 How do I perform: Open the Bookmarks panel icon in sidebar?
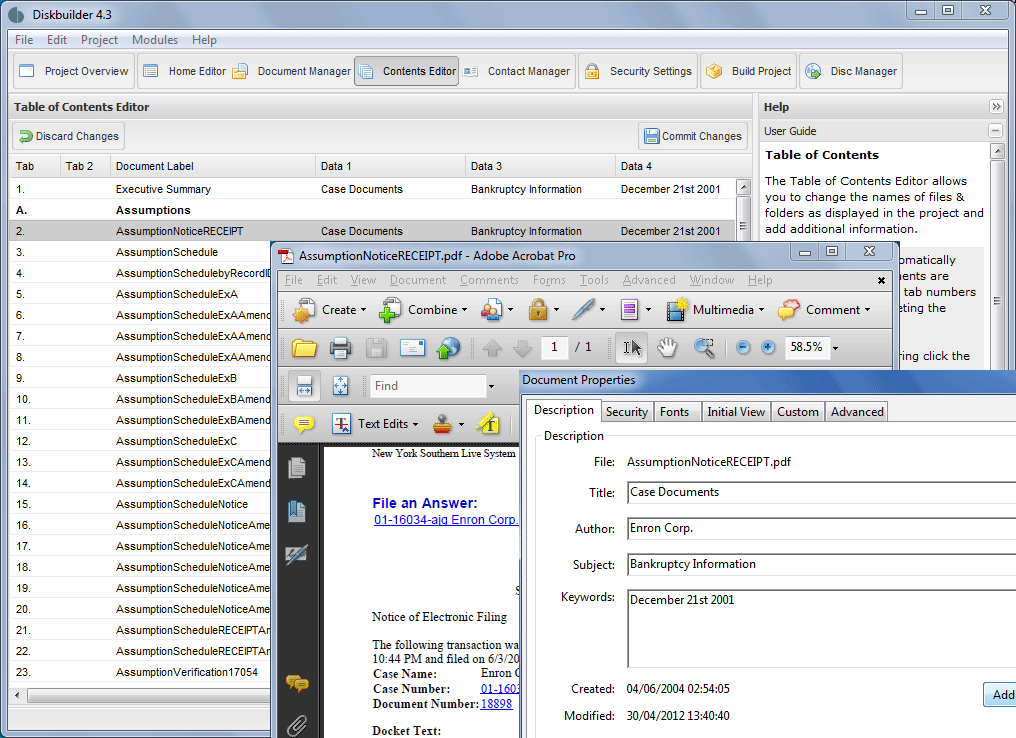(297, 511)
